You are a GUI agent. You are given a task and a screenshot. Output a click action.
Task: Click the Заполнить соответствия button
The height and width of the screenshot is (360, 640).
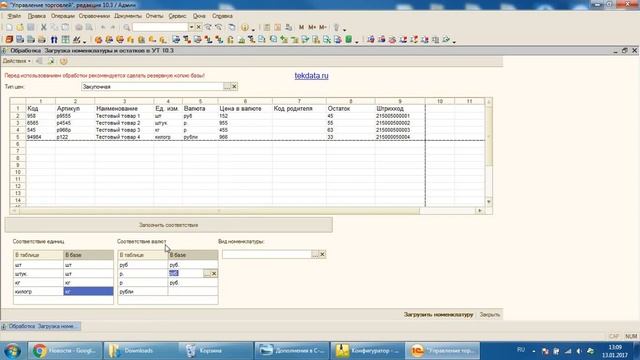(169, 225)
